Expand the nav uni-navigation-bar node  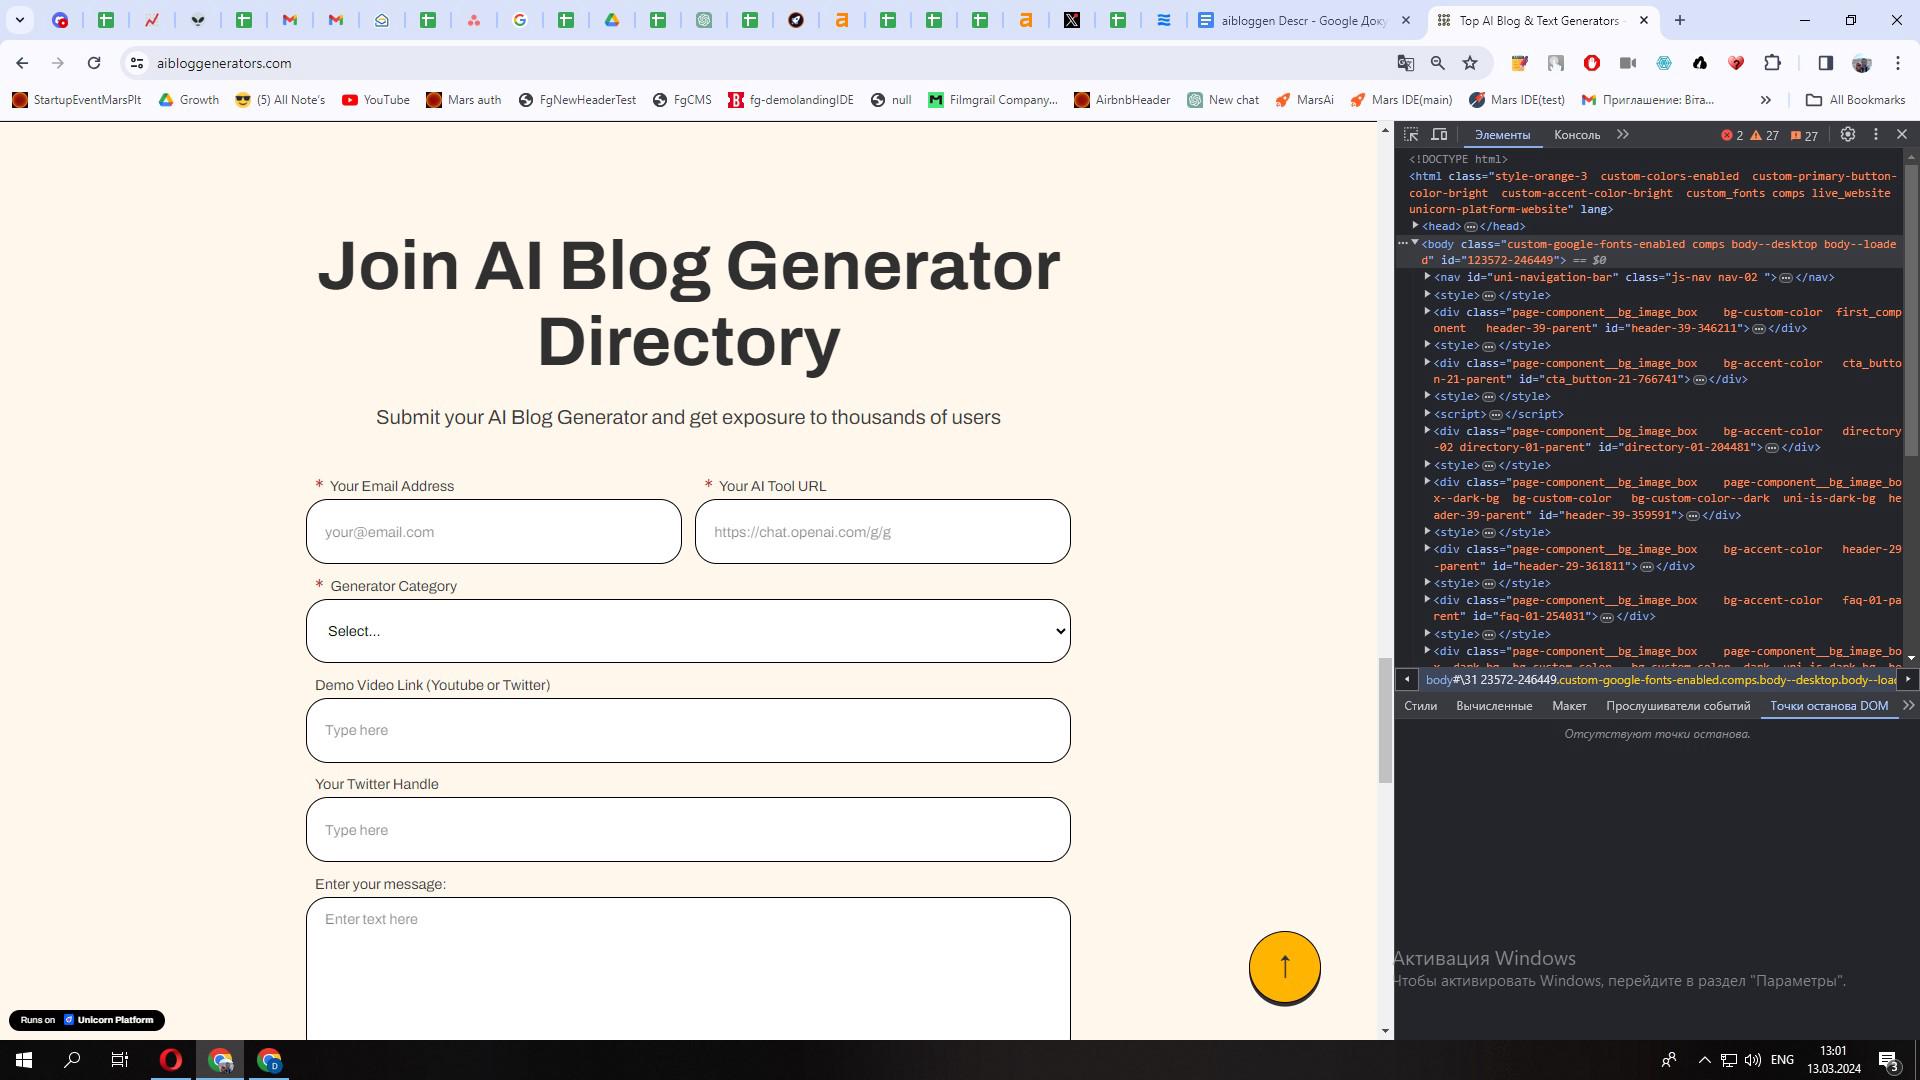1428,277
